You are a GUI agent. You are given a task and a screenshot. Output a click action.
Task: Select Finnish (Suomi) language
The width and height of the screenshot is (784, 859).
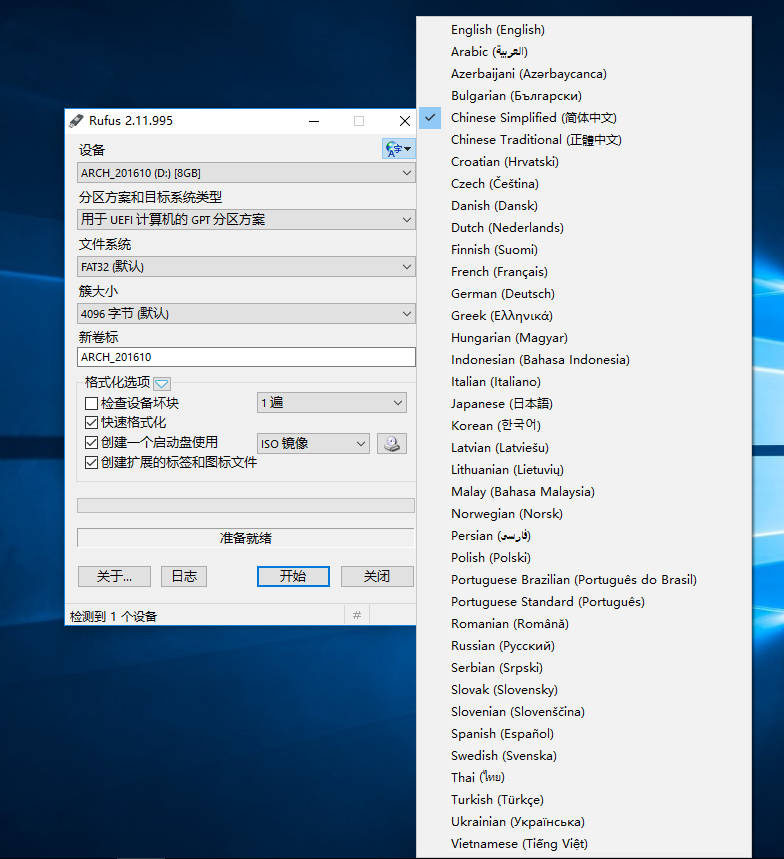pyautogui.click(x=584, y=250)
